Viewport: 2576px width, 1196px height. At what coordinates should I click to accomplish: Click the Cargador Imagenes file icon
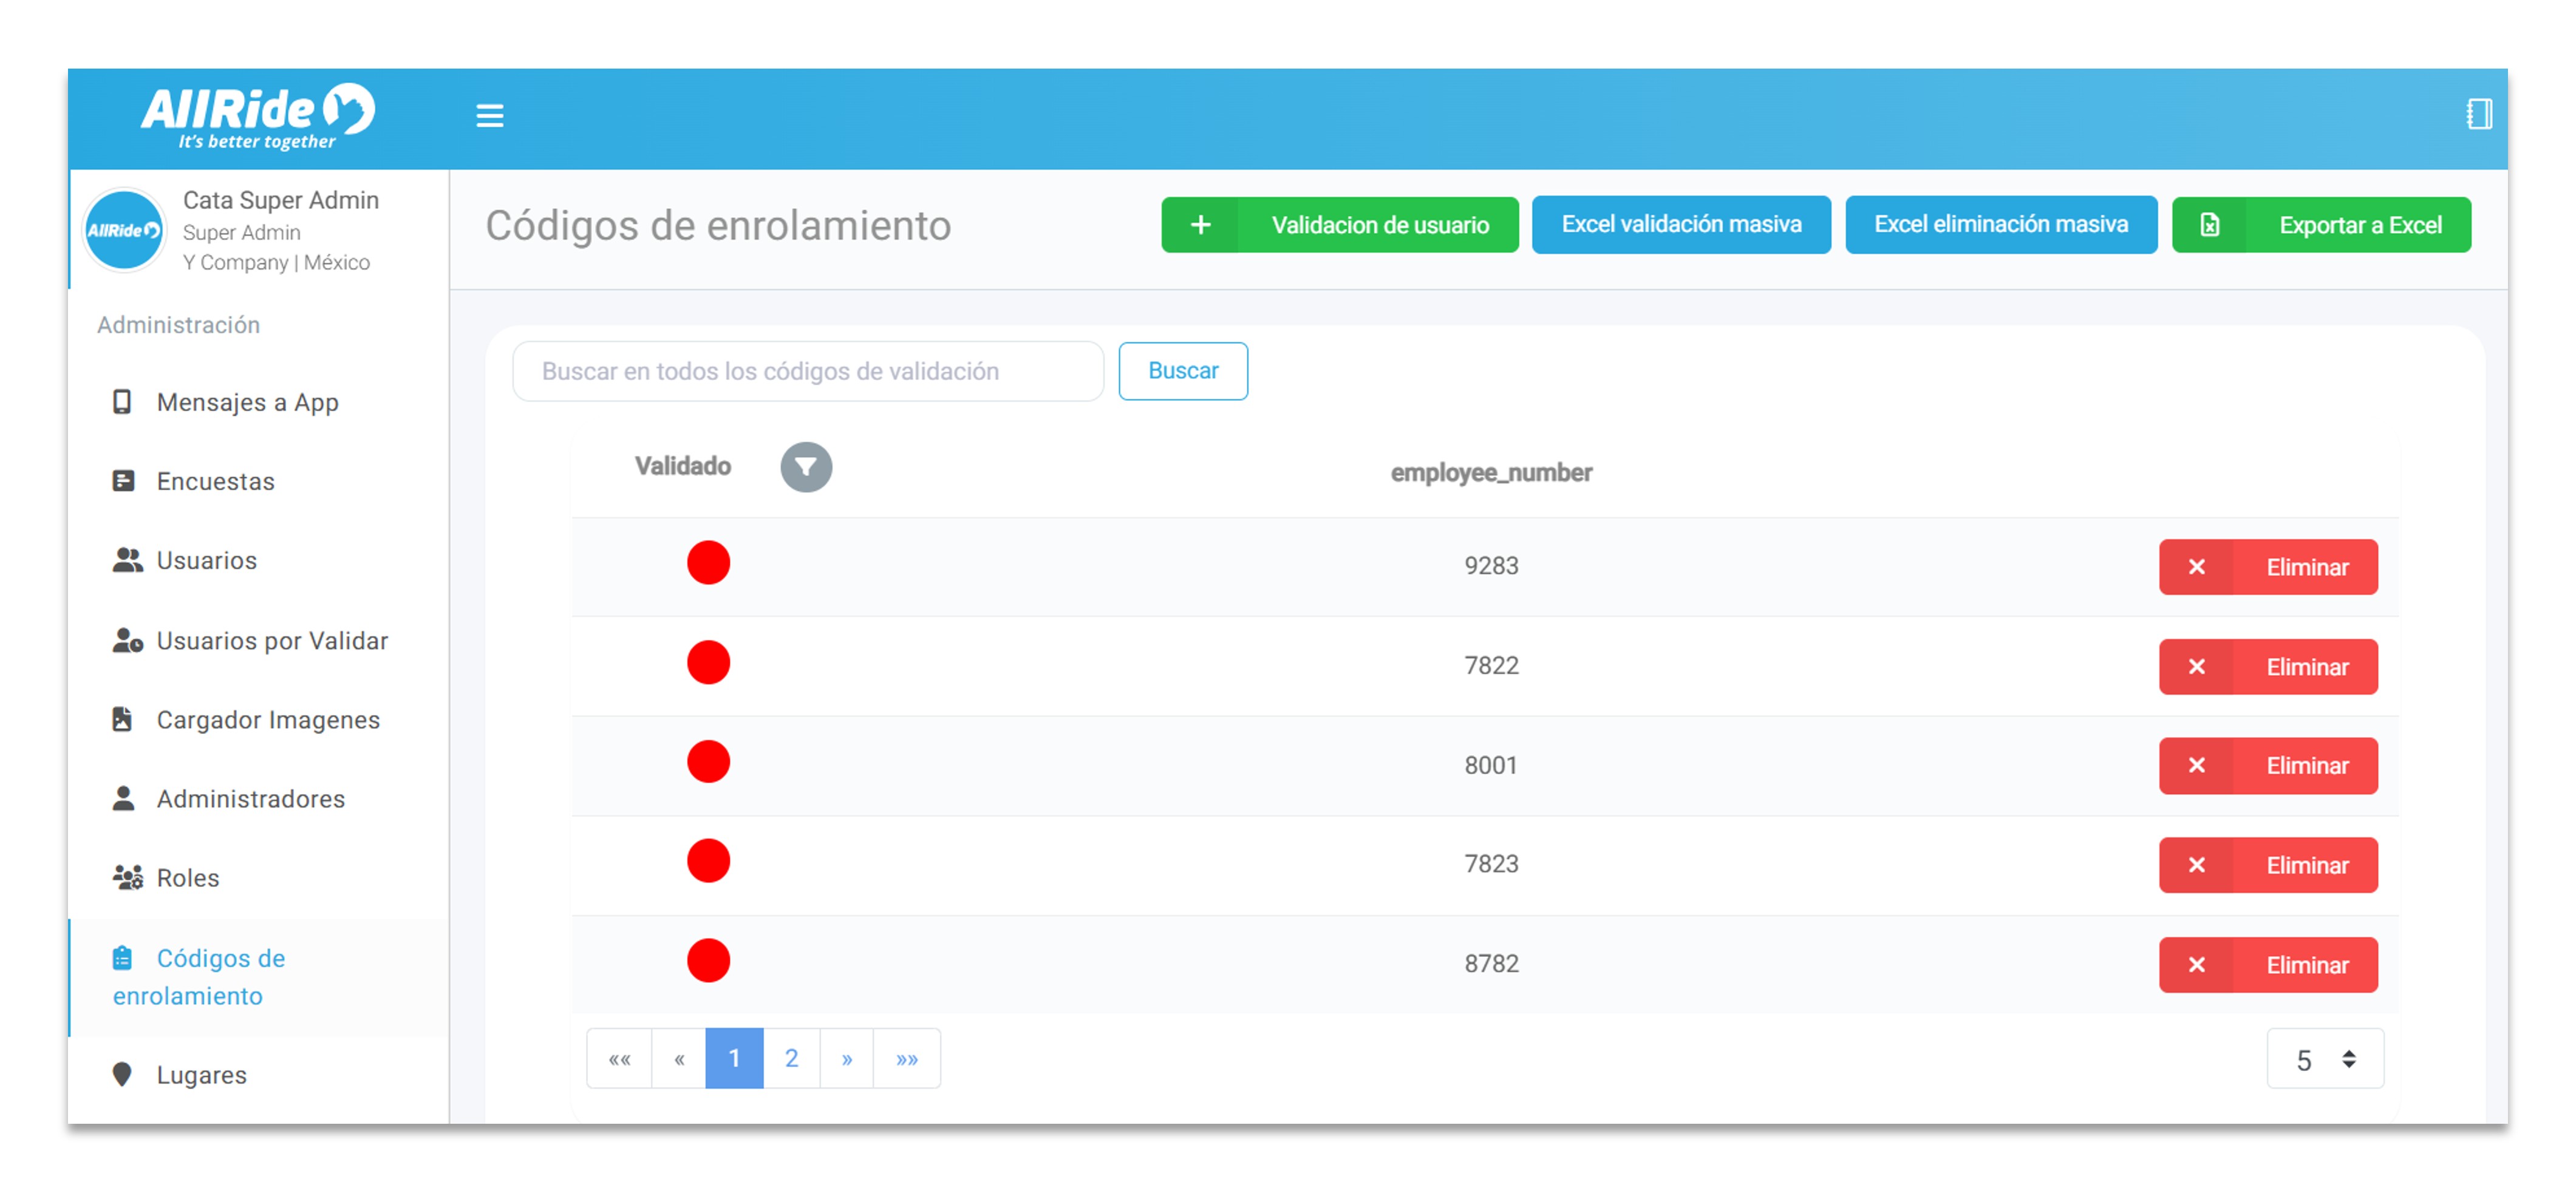pos(122,720)
